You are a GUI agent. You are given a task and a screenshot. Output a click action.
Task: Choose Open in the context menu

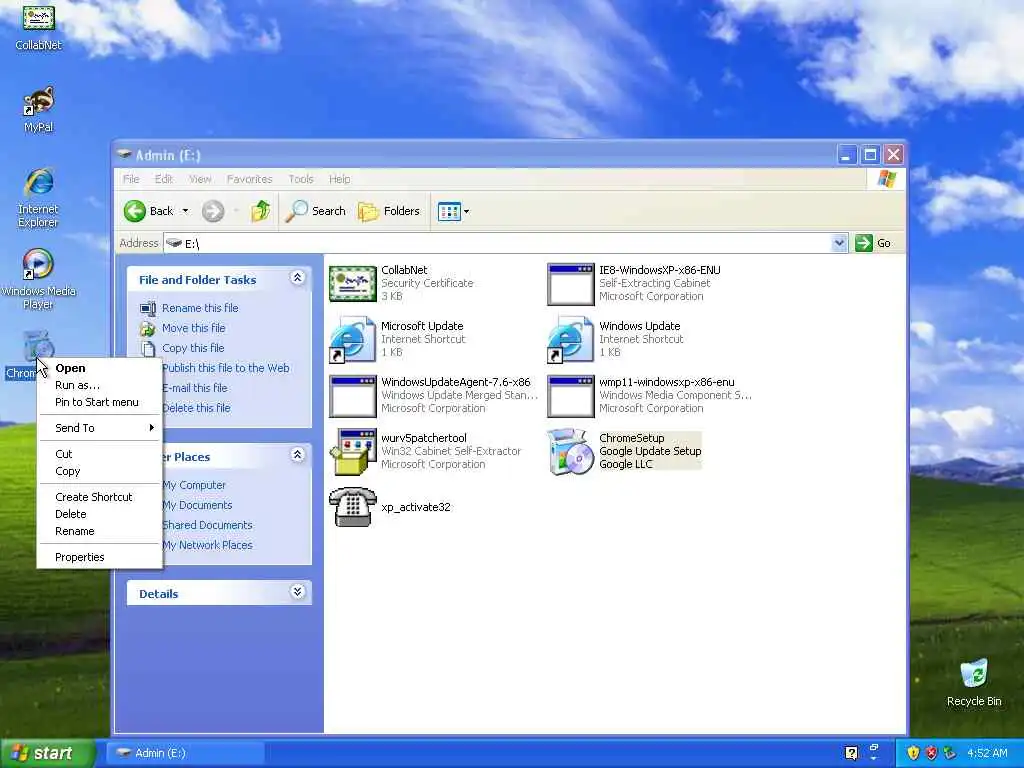(x=99, y=368)
